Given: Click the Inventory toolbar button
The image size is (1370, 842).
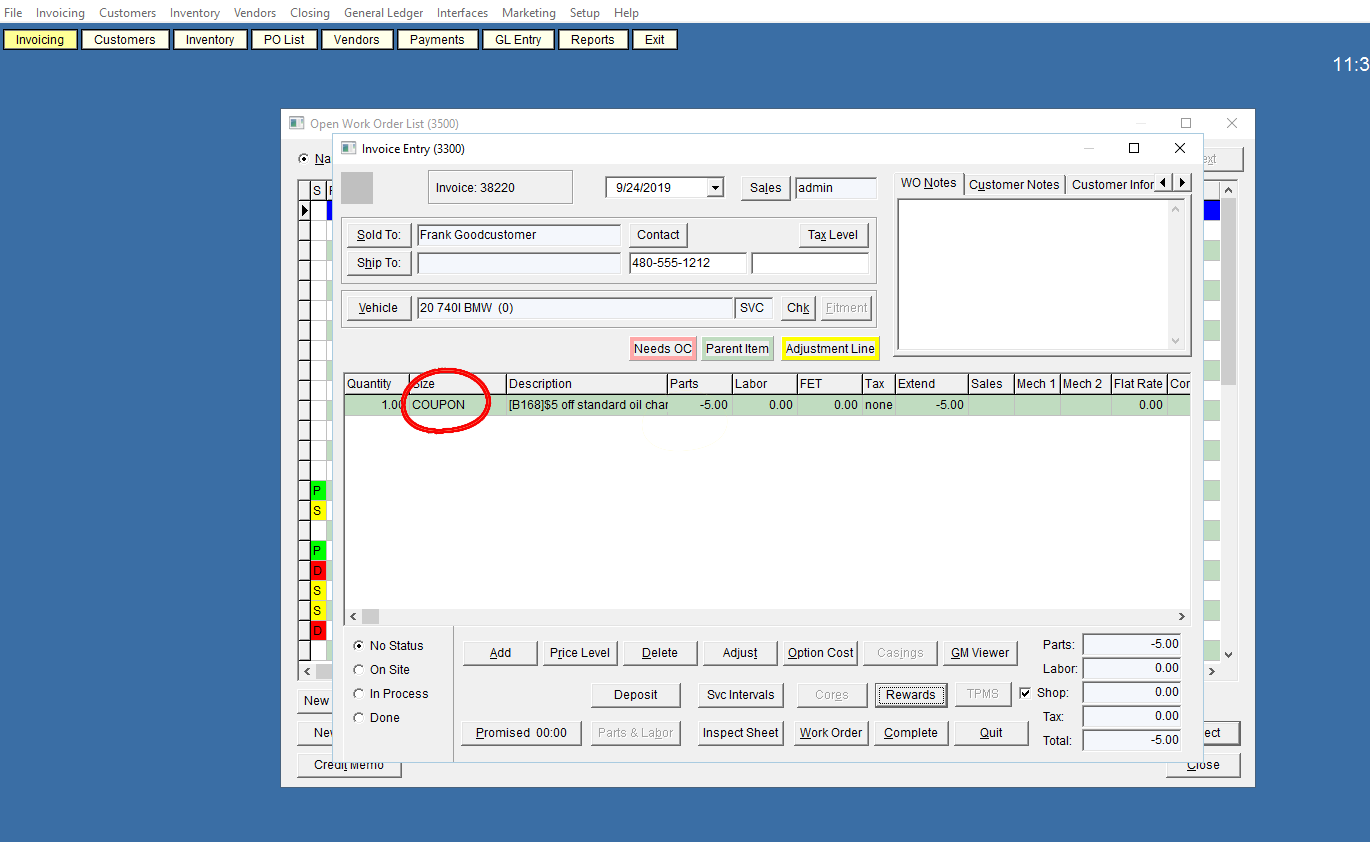Looking at the screenshot, I should 210,40.
